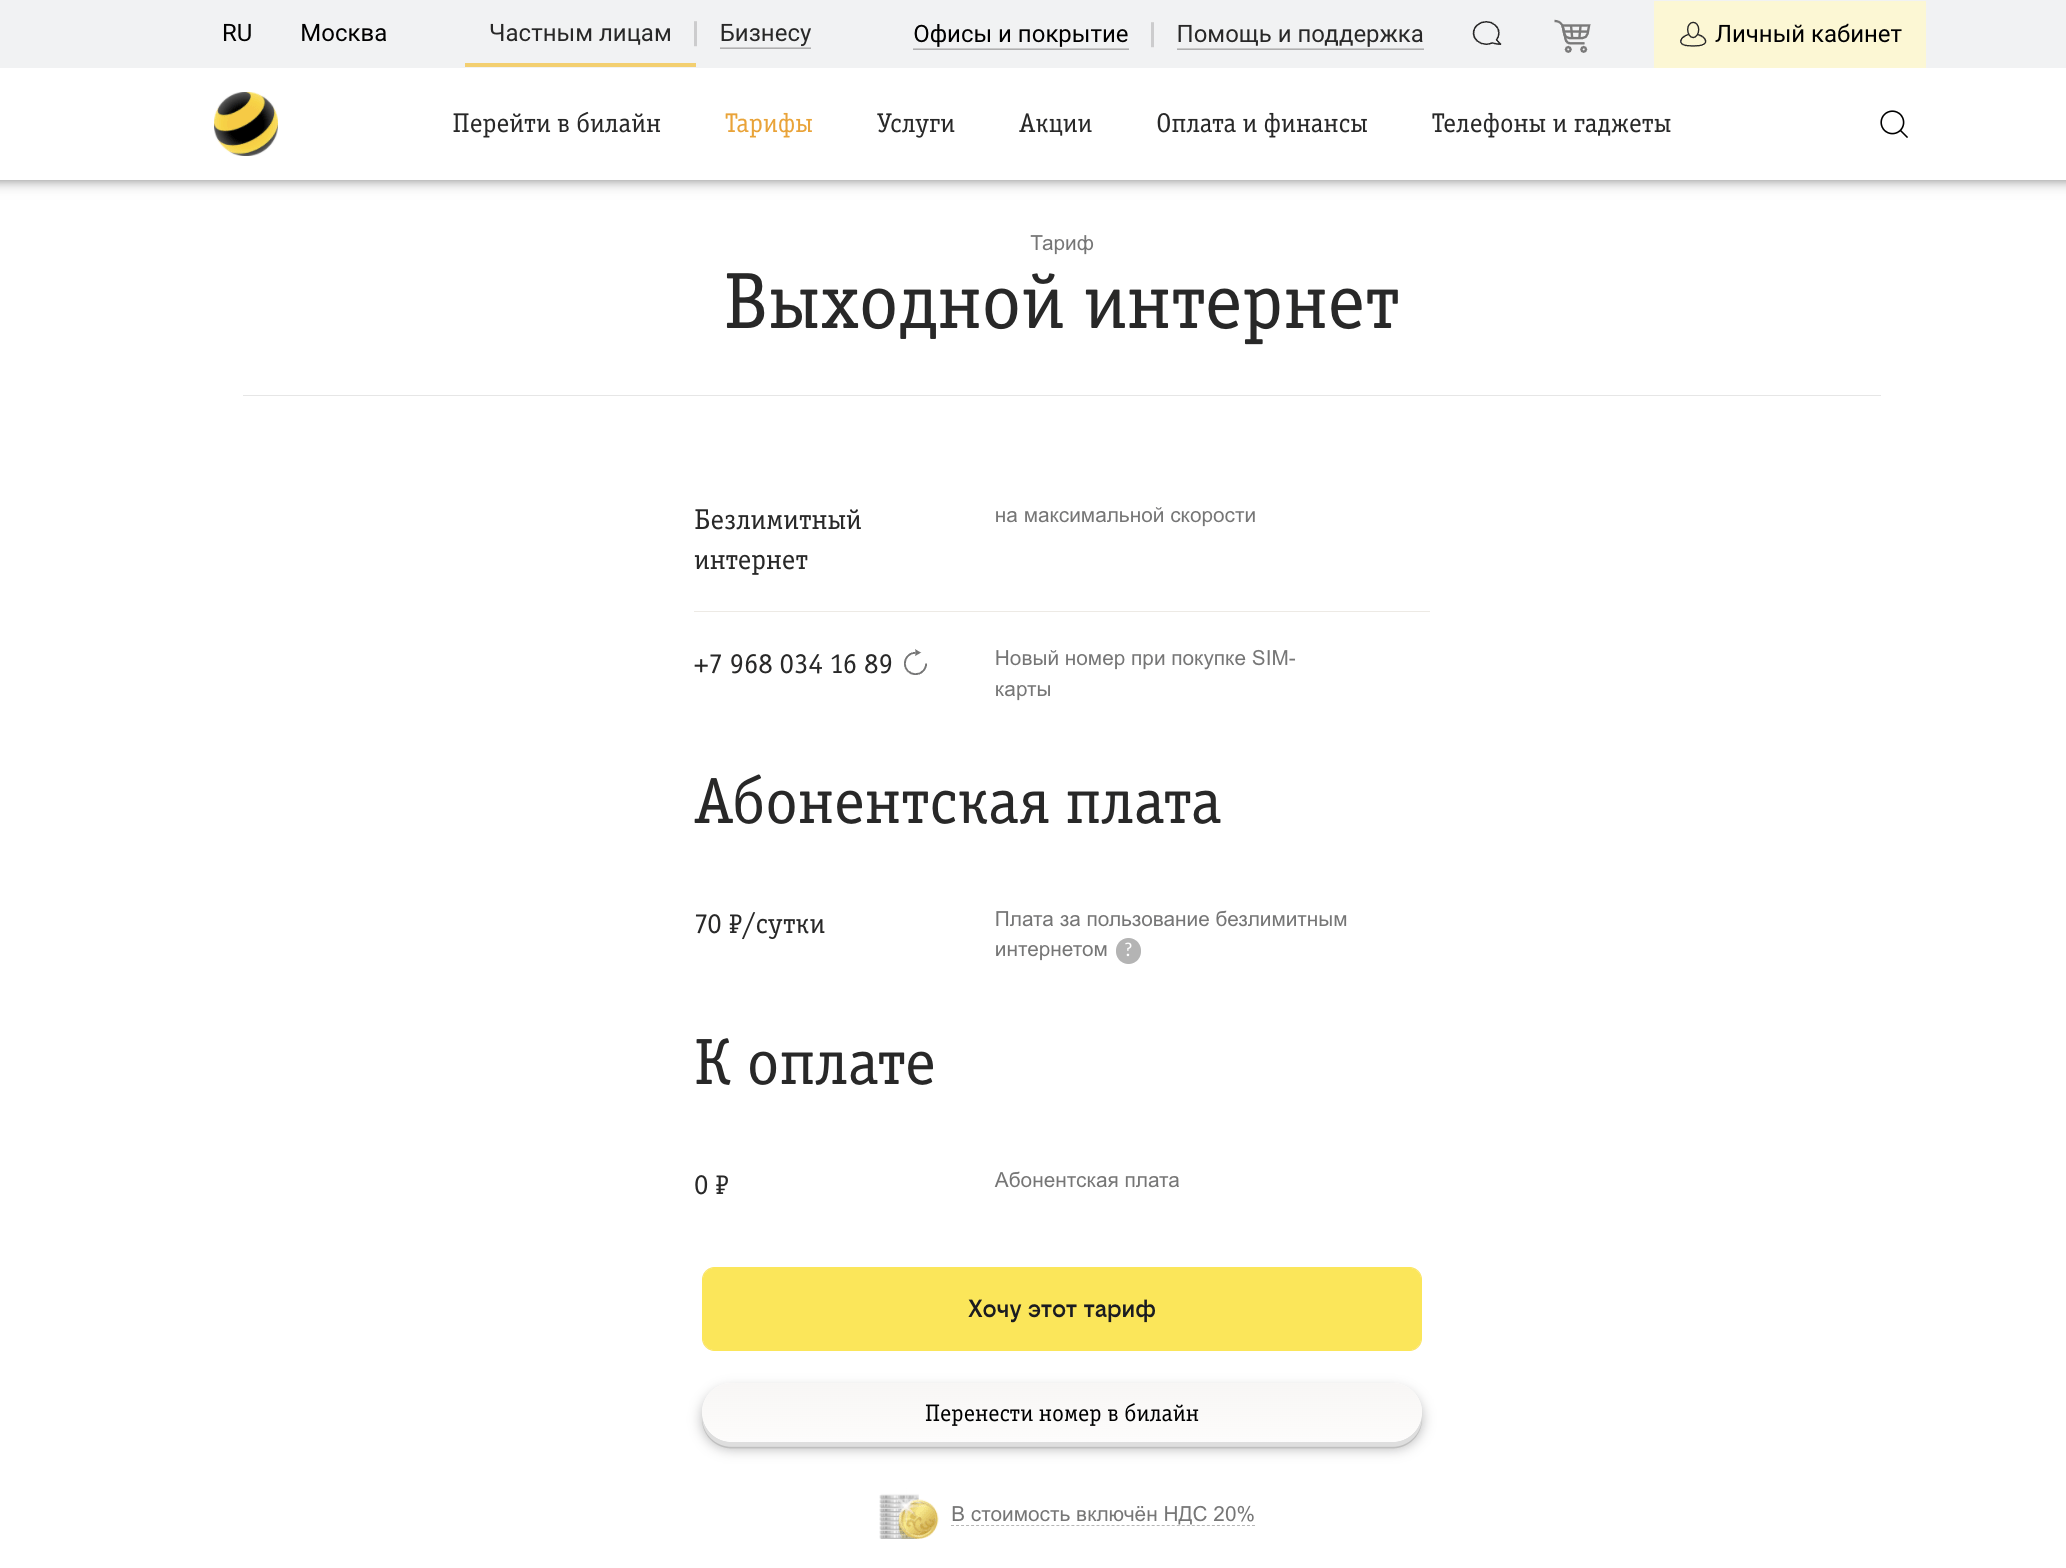The height and width of the screenshot is (1568, 2066).
Task: Open the Услуги menu item
Action: coord(915,124)
